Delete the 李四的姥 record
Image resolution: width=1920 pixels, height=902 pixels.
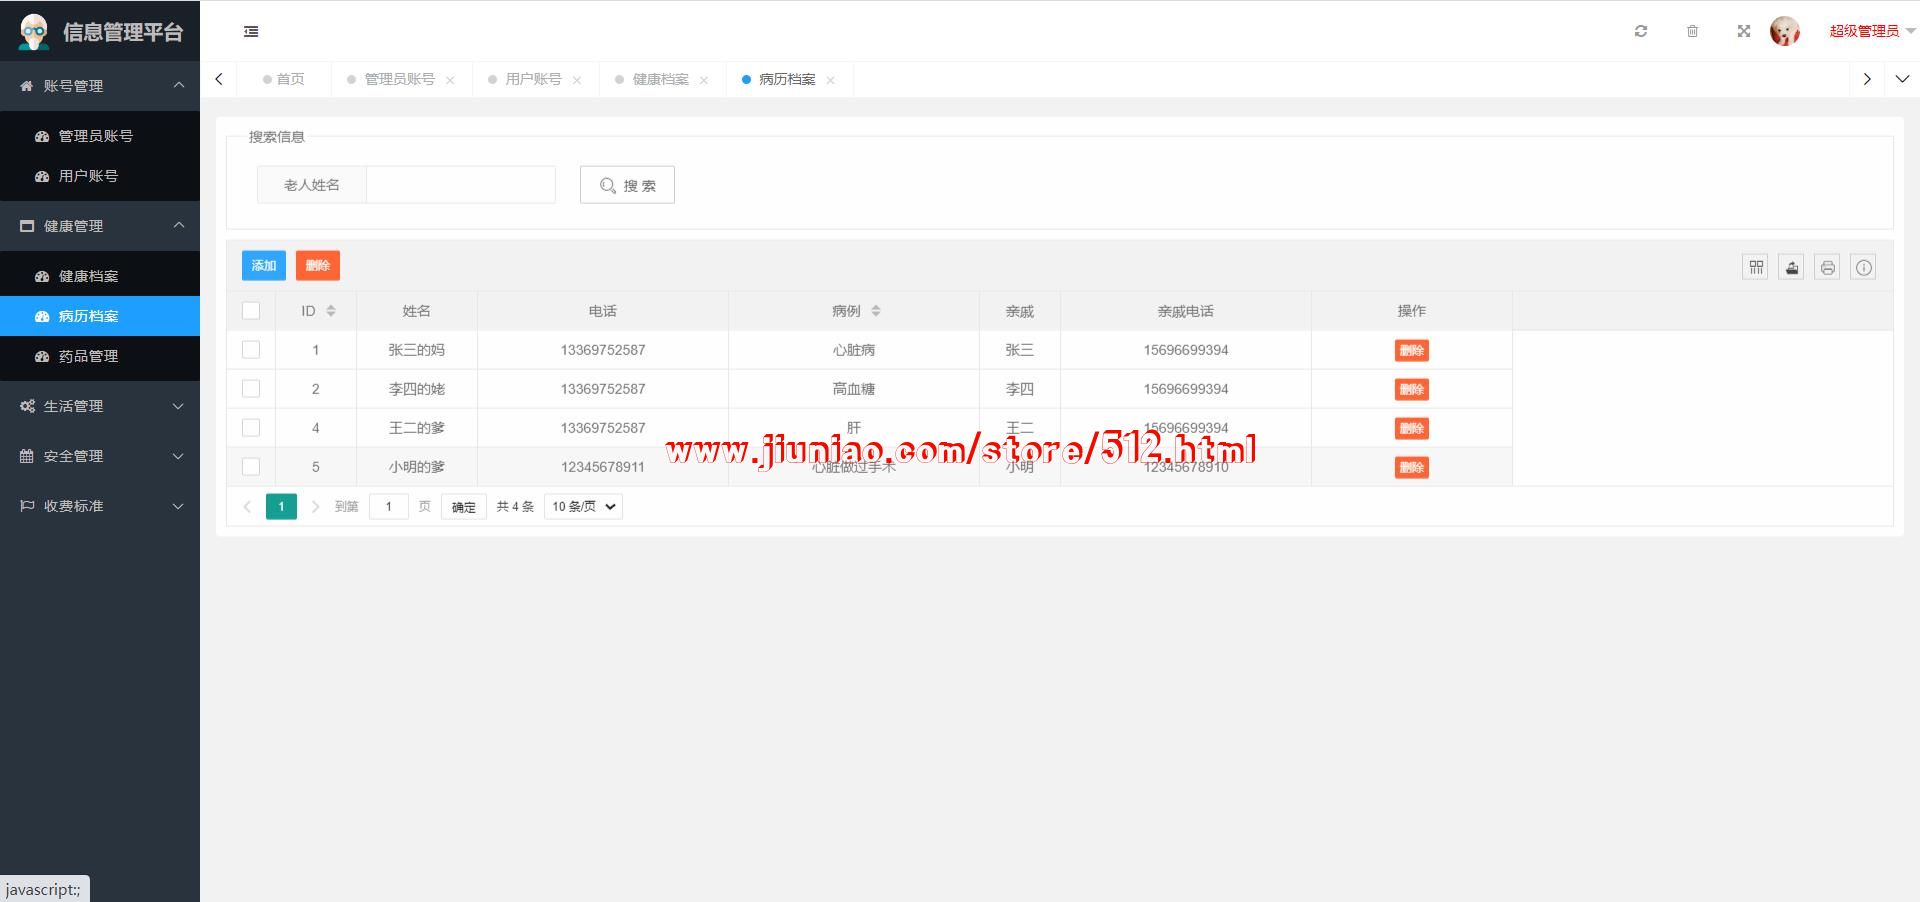1412,390
